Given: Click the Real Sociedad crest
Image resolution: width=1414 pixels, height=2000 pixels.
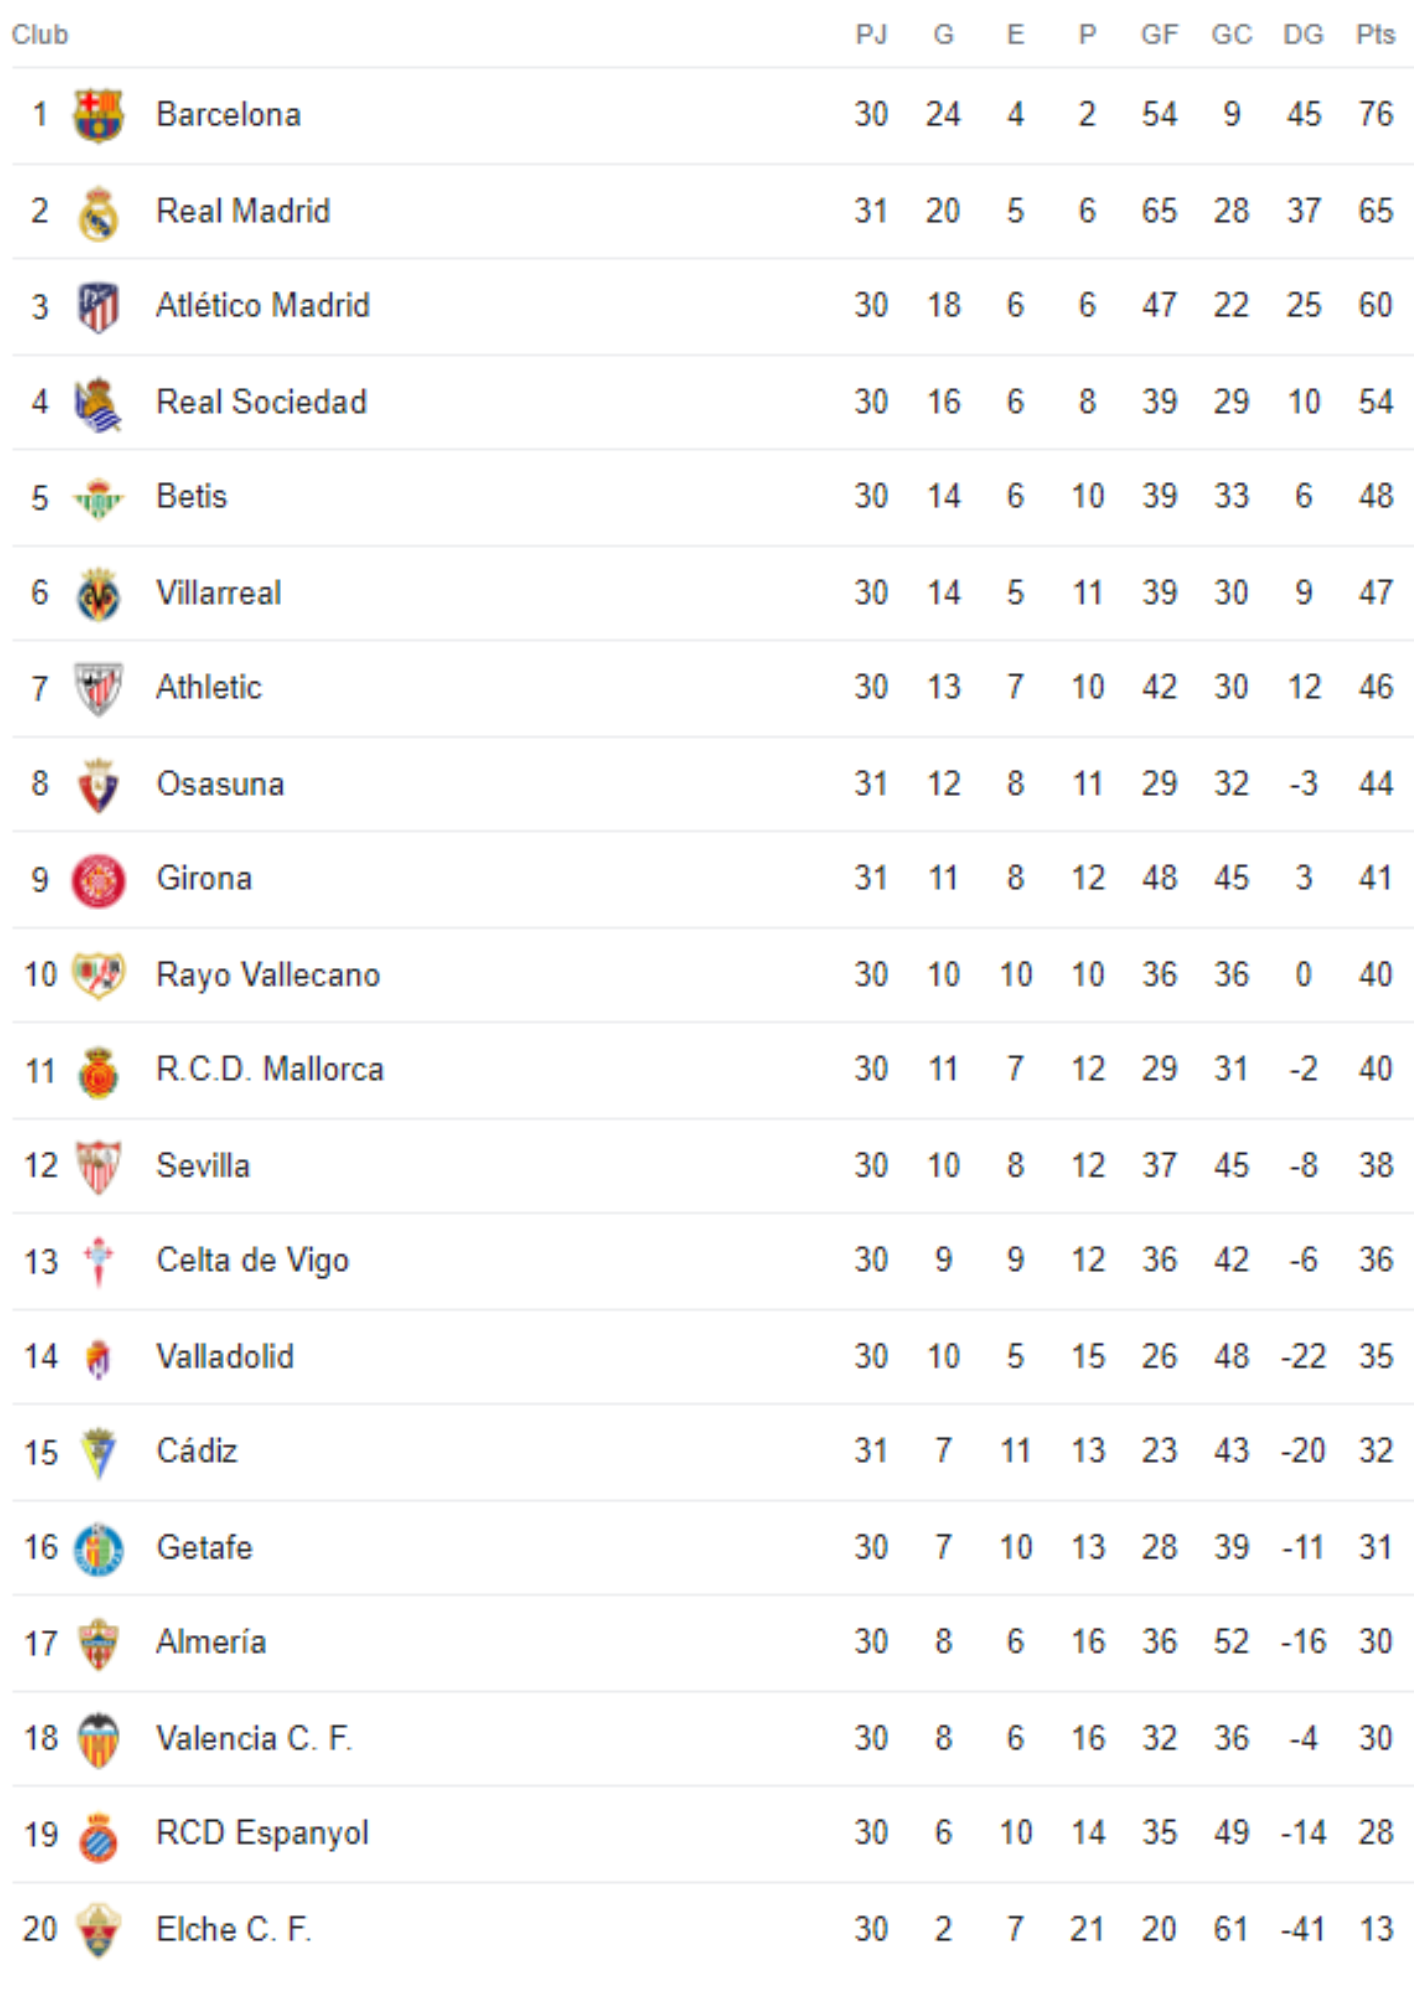Looking at the screenshot, I should [98, 403].
